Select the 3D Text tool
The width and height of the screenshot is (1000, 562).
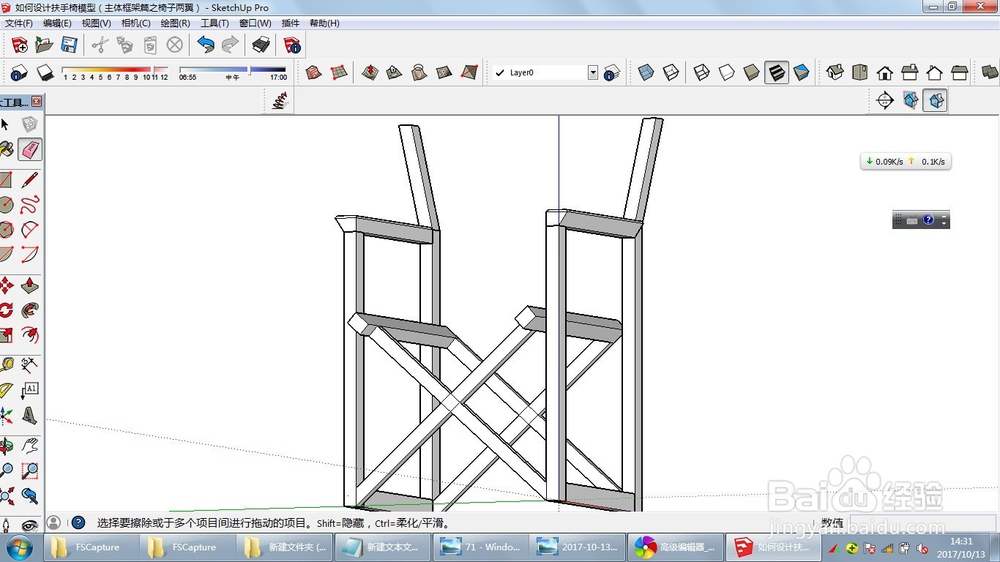pos(29,416)
